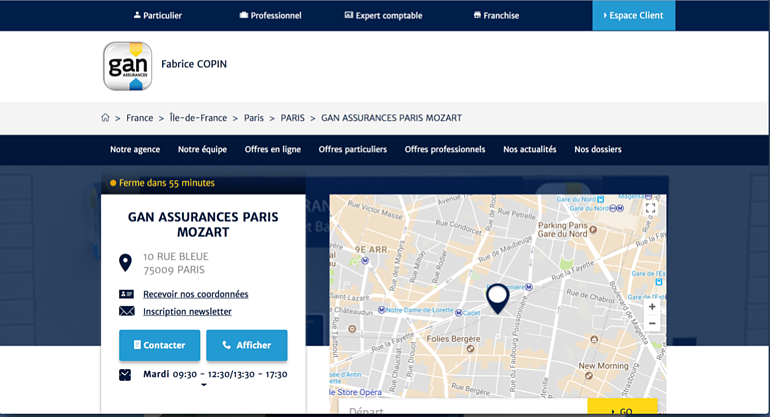
Task: Click GAN ASSURANCES PARIS MOZART breadcrumb
Action: pyautogui.click(x=391, y=118)
